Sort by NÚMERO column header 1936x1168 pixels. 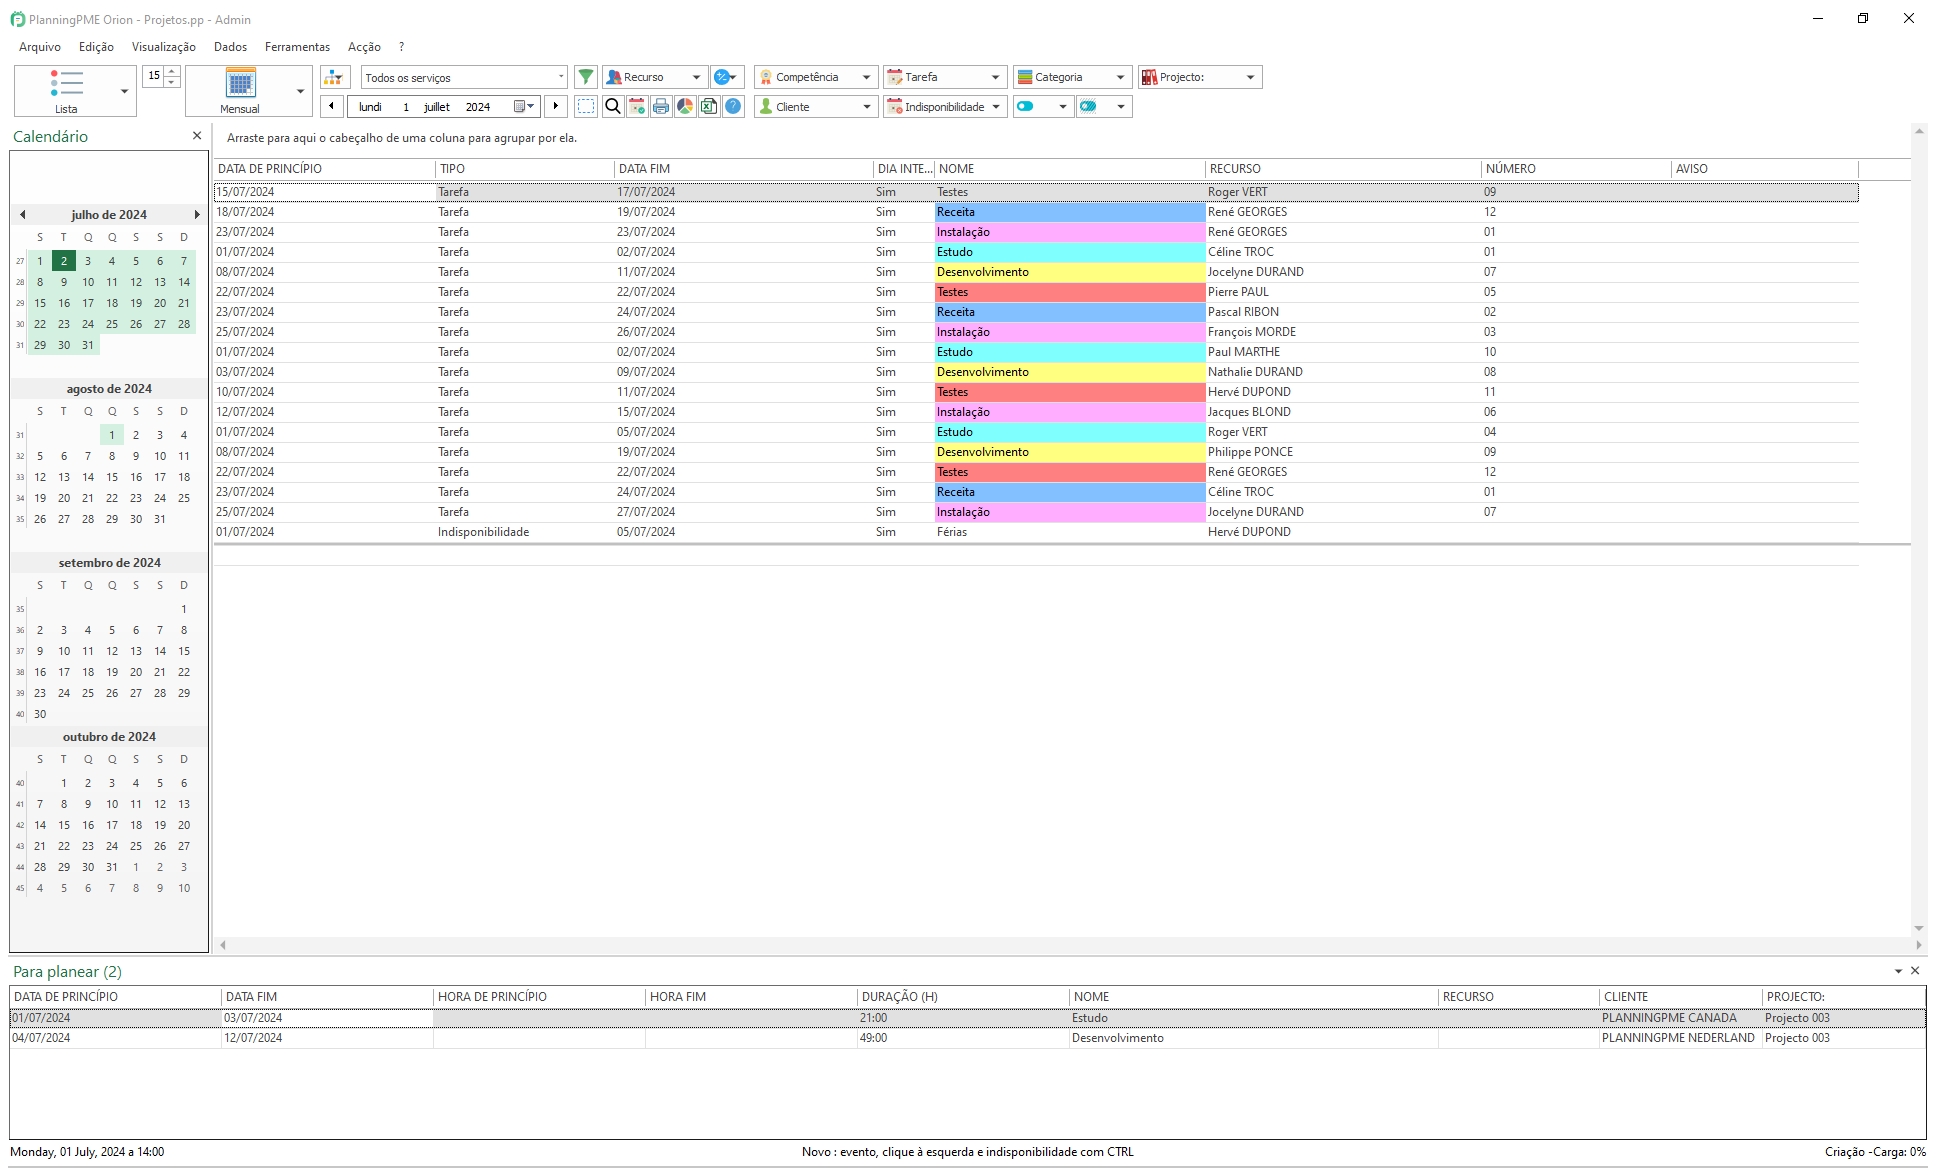click(1576, 169)
